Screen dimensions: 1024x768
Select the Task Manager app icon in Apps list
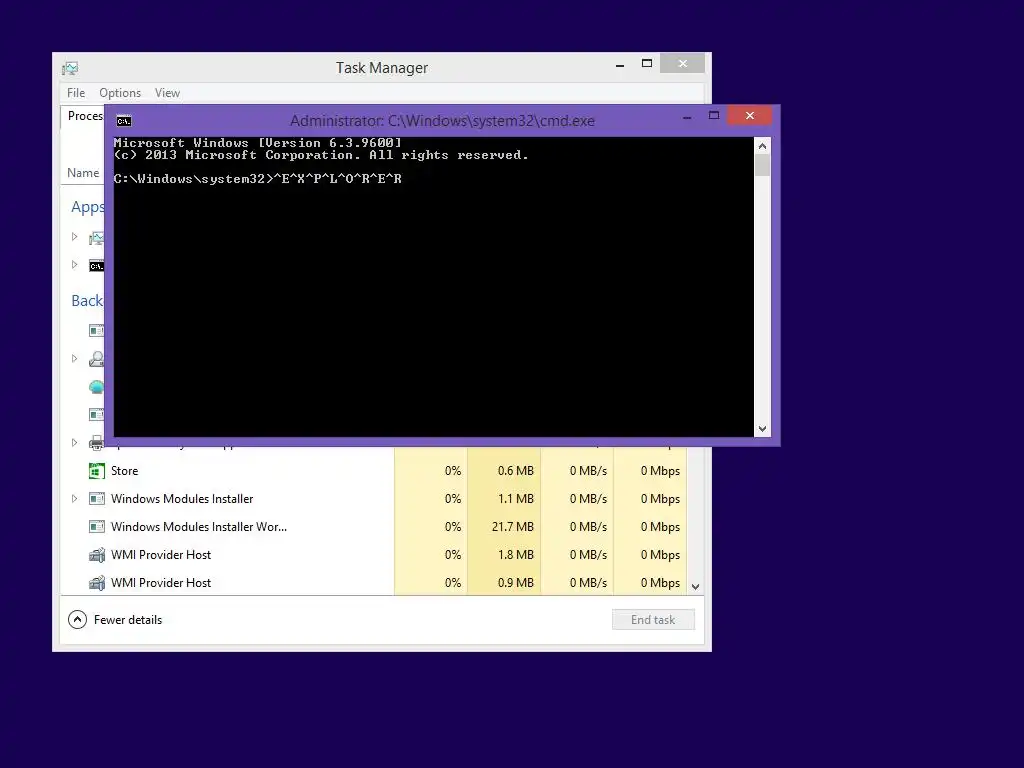click(x=97, y=238)
